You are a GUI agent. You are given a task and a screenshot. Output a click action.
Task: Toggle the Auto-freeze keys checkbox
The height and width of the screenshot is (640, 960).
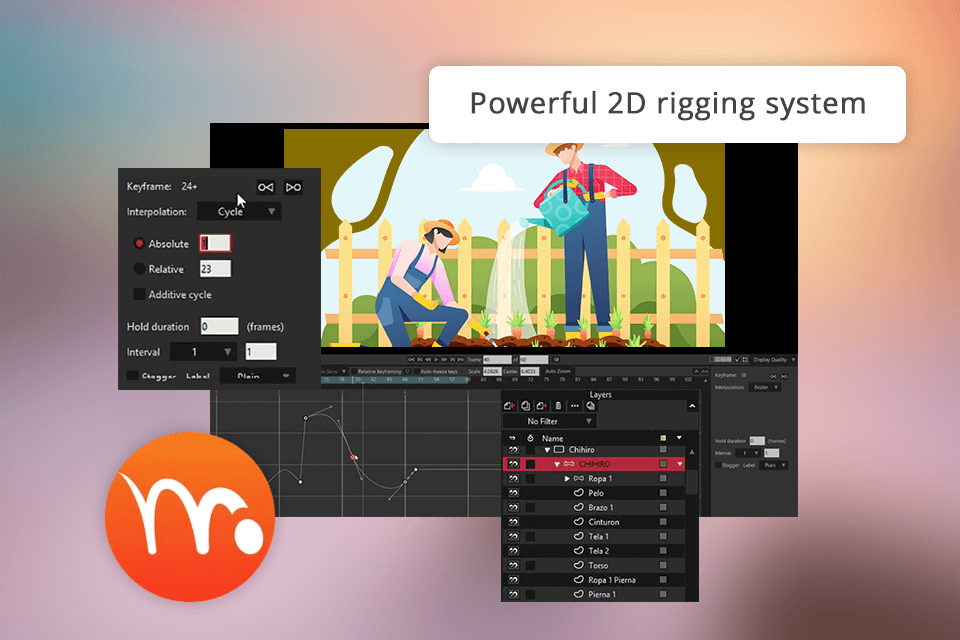pos(417,371)
